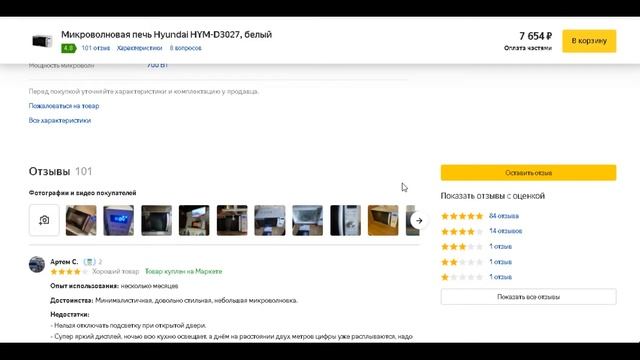
Task: Click the green 4.8 rating badge
Action: click(x=69, y=48)
